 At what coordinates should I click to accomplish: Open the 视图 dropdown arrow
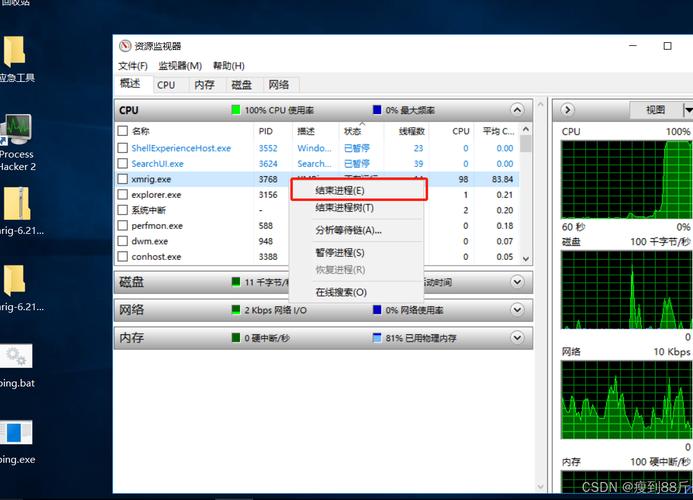687,110
